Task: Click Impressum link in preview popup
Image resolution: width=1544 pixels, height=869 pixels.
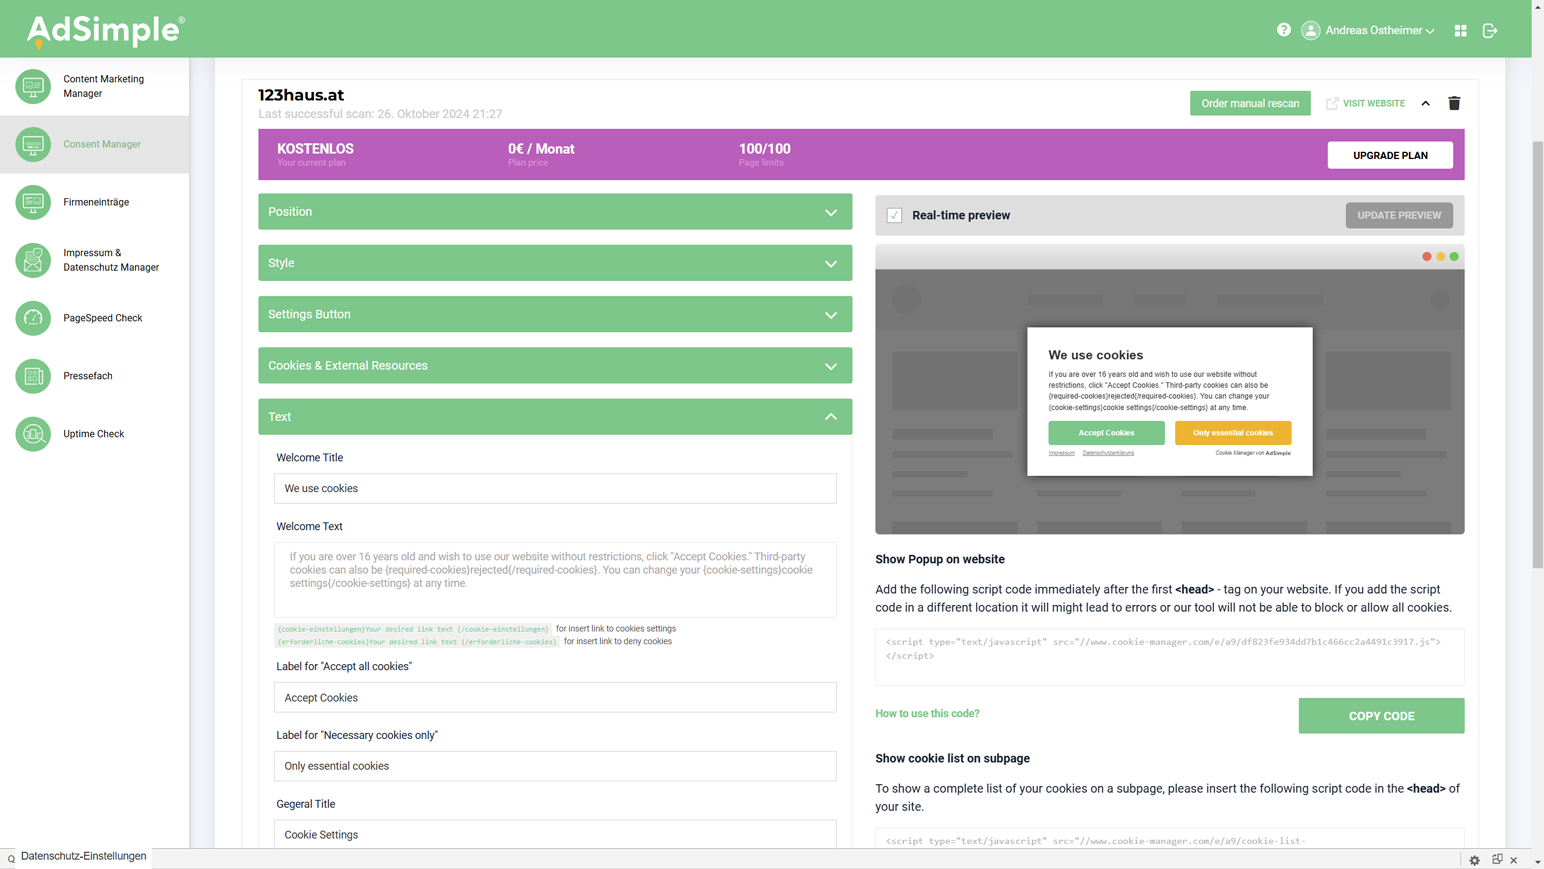Action: point(1061,453)
